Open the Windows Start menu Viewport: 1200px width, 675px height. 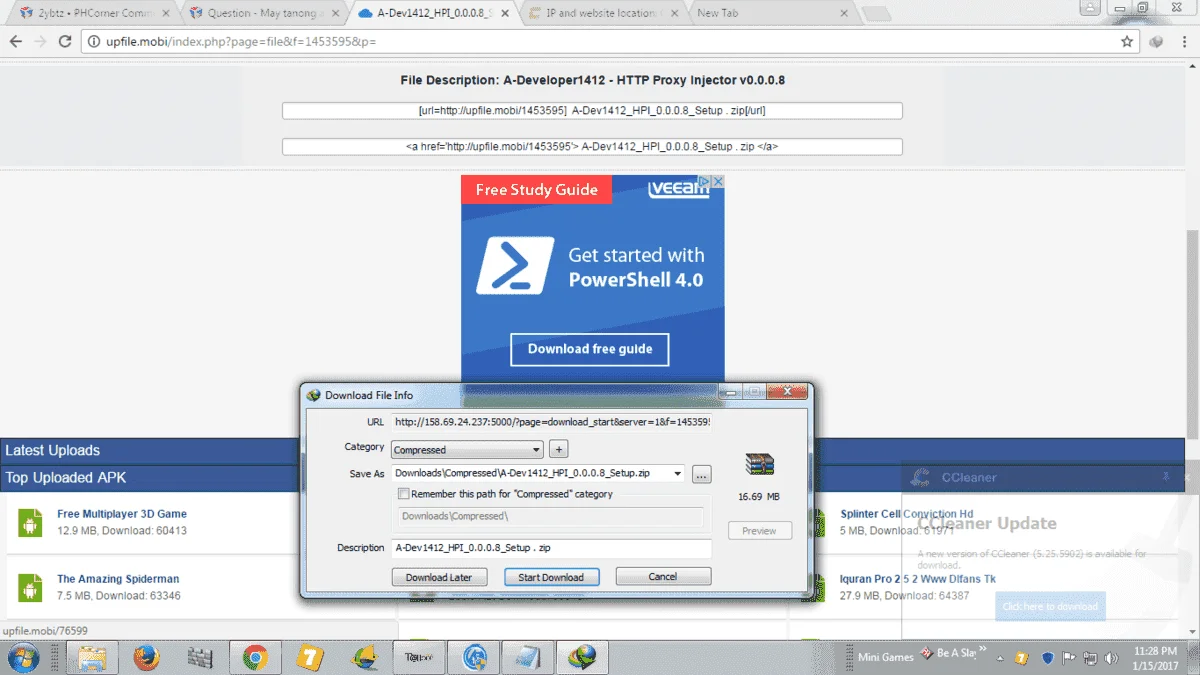tap(22, 658)
